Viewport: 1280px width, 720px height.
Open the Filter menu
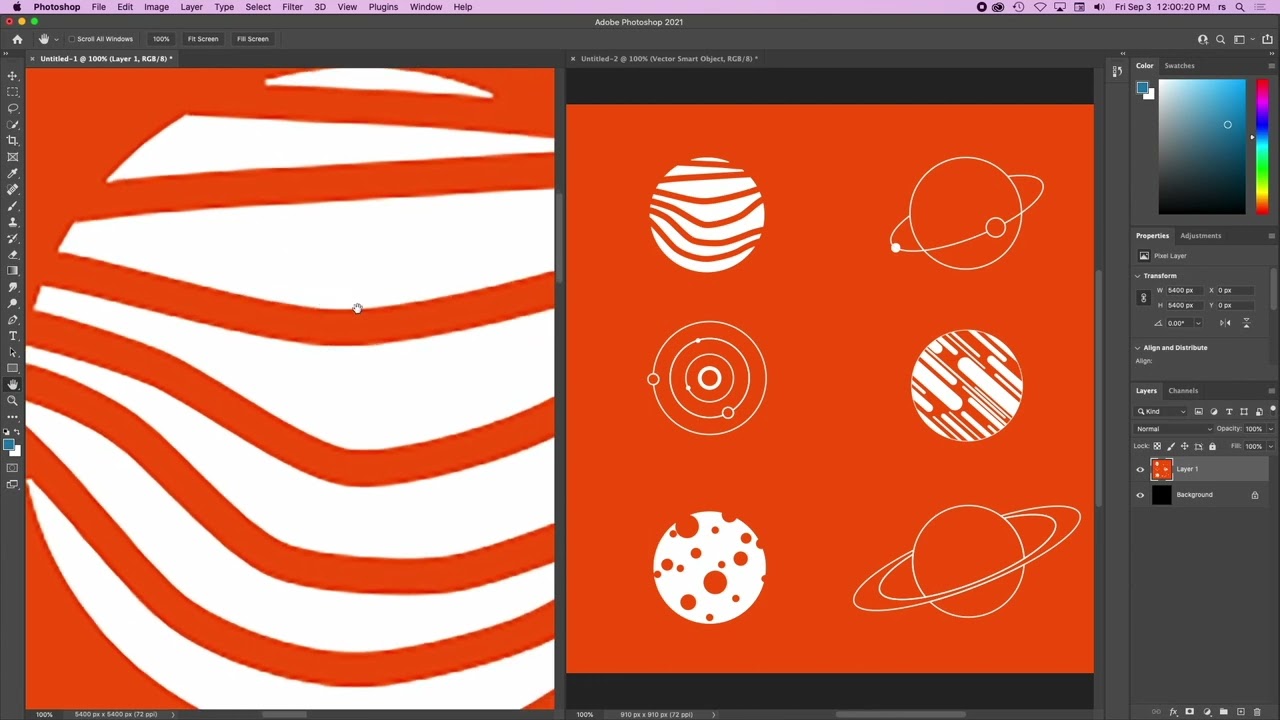pos(292,7)
